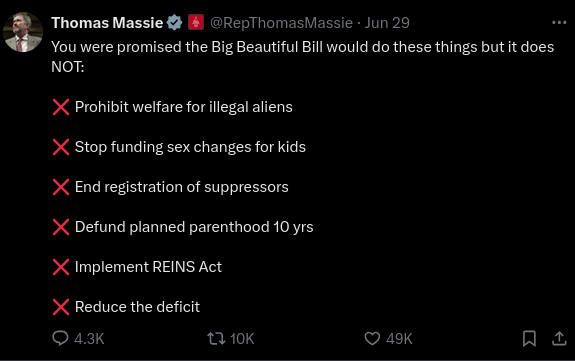Like the post with the heart icon
Screen dimensions: 575x361
click(x=372, y=338)
